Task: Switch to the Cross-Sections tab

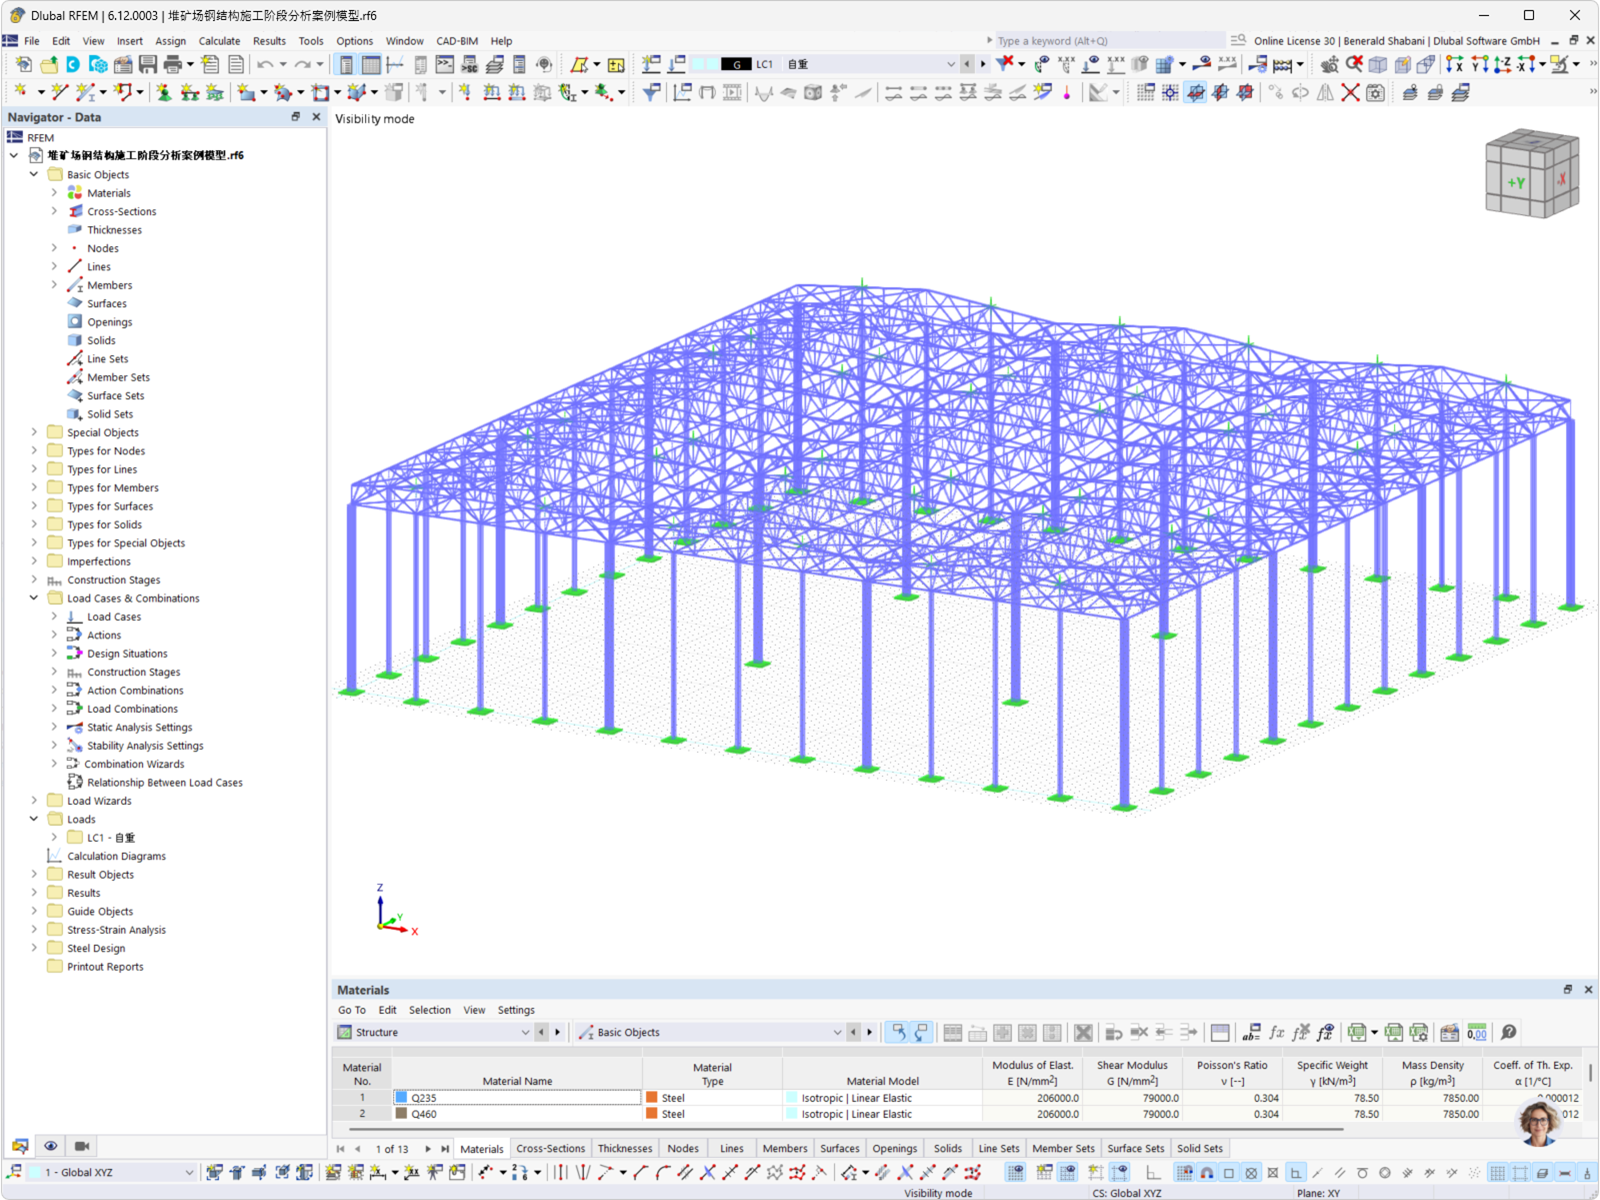Action: [550, 1148]
